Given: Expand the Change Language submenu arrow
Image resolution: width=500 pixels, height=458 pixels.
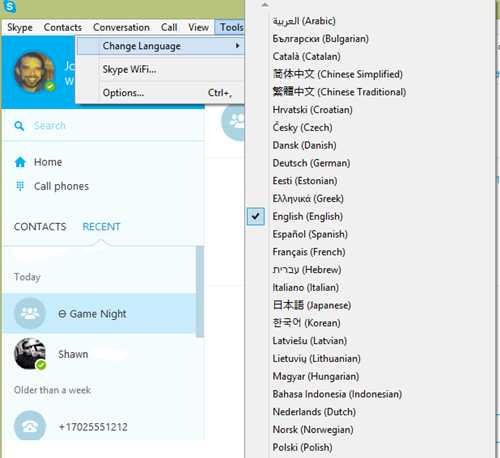Looking at the screenshot, I should click(237, 46).
